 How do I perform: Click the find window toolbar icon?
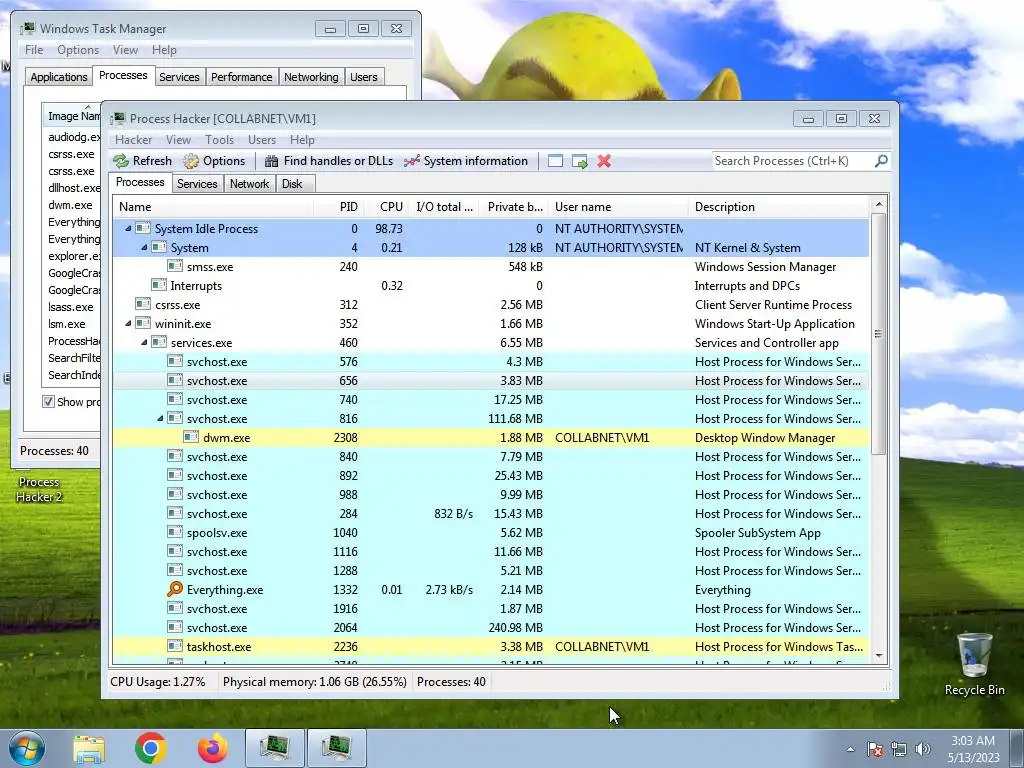click(x=555, y=161)
